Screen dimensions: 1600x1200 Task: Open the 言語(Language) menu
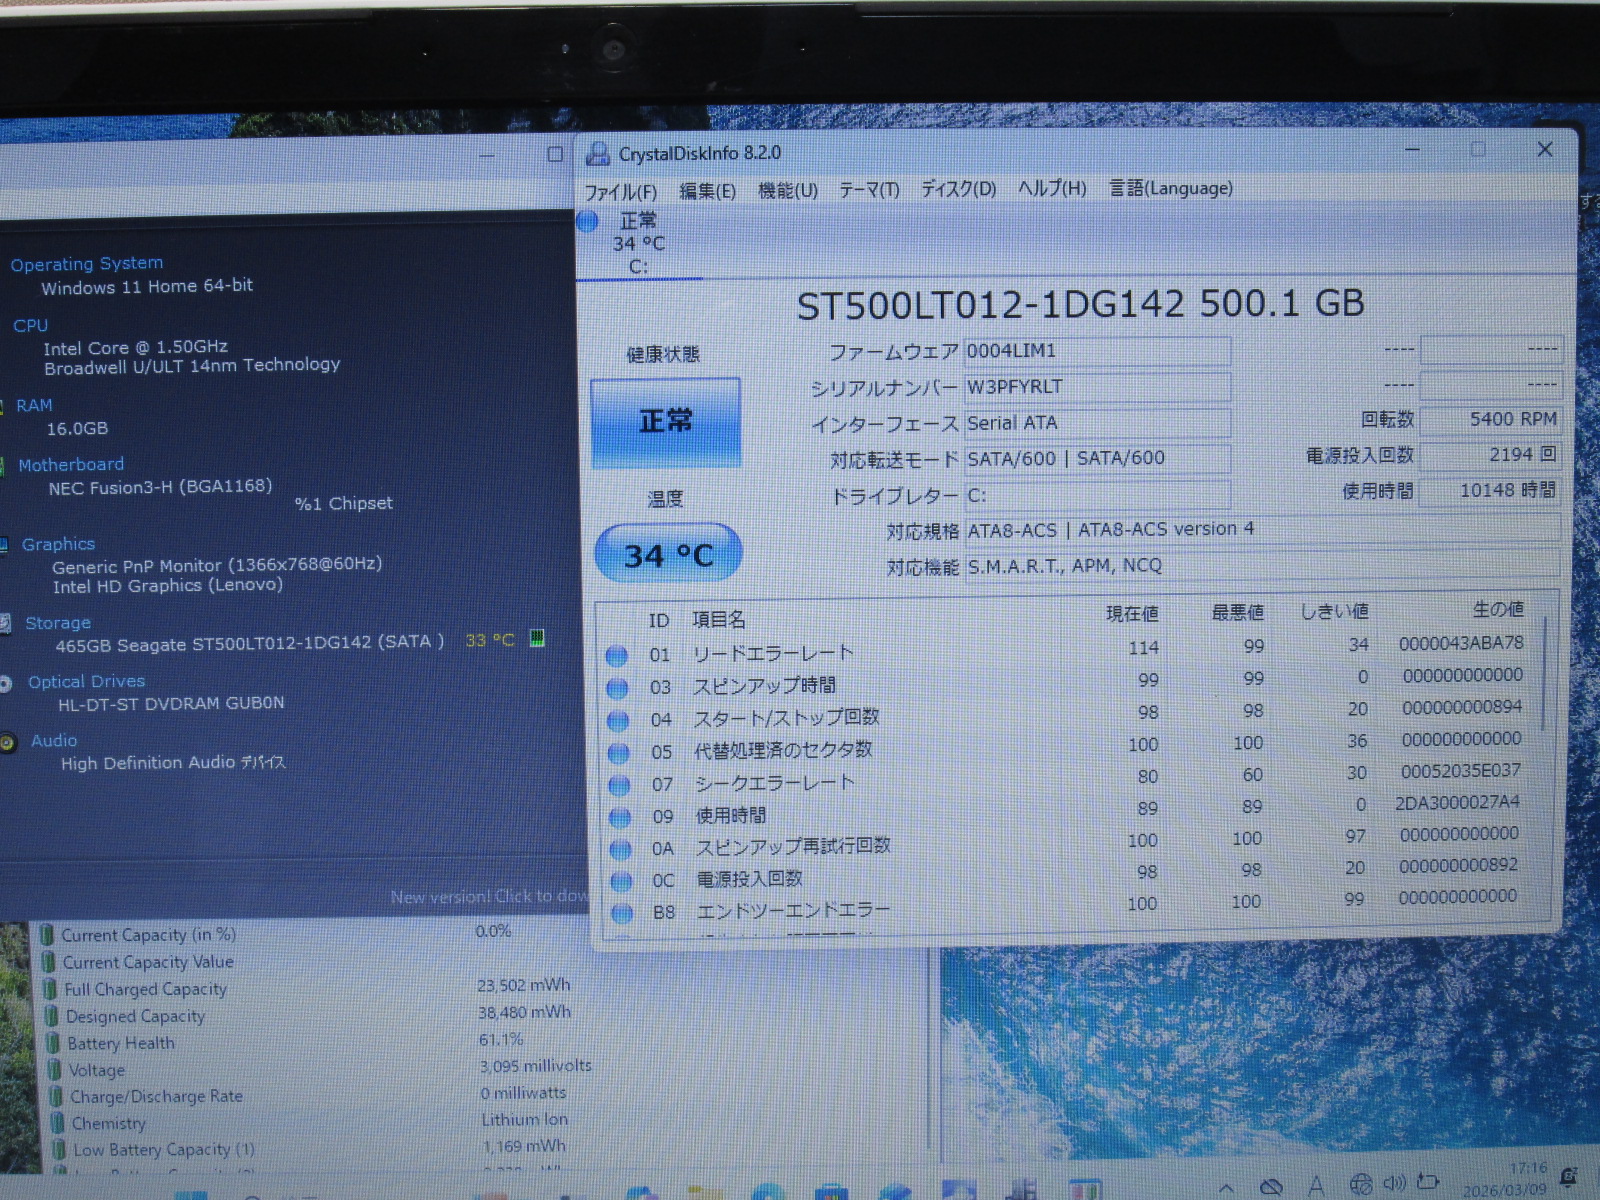(1170, 188)
